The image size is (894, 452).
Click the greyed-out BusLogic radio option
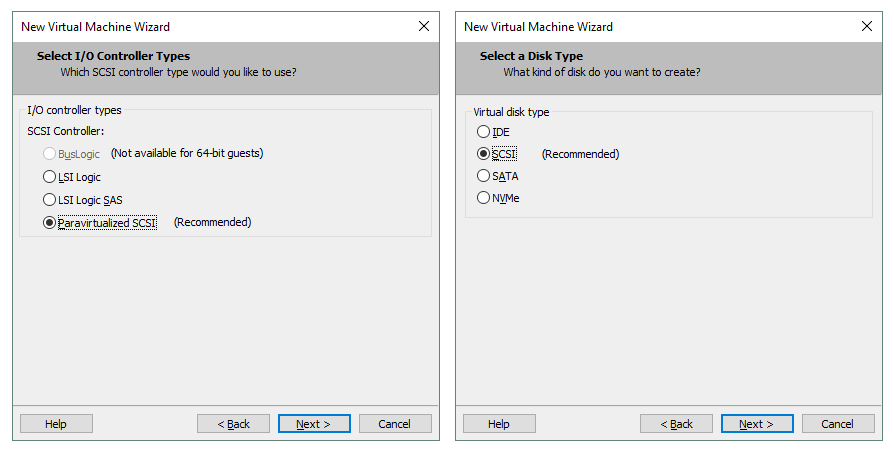(50, 154)
